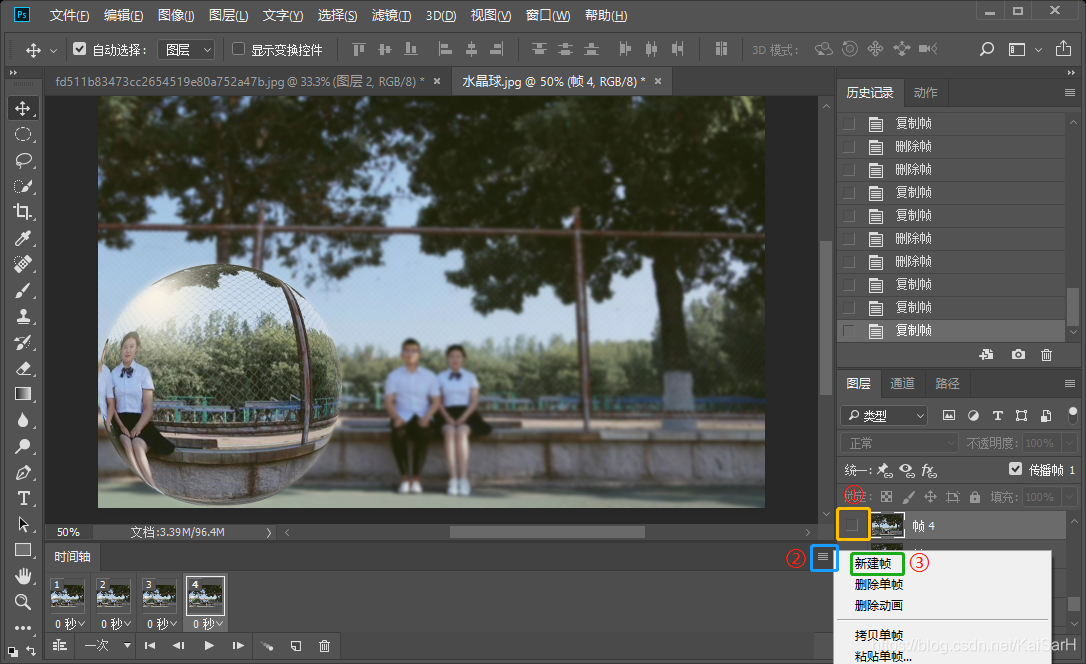Enable show transform controls (显示变换控件) checkbox

click(x=238, y=49)
